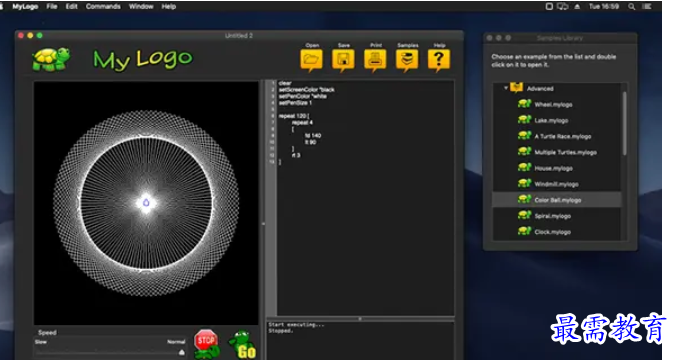Open the Commands menu

click(x=103, y=6)
